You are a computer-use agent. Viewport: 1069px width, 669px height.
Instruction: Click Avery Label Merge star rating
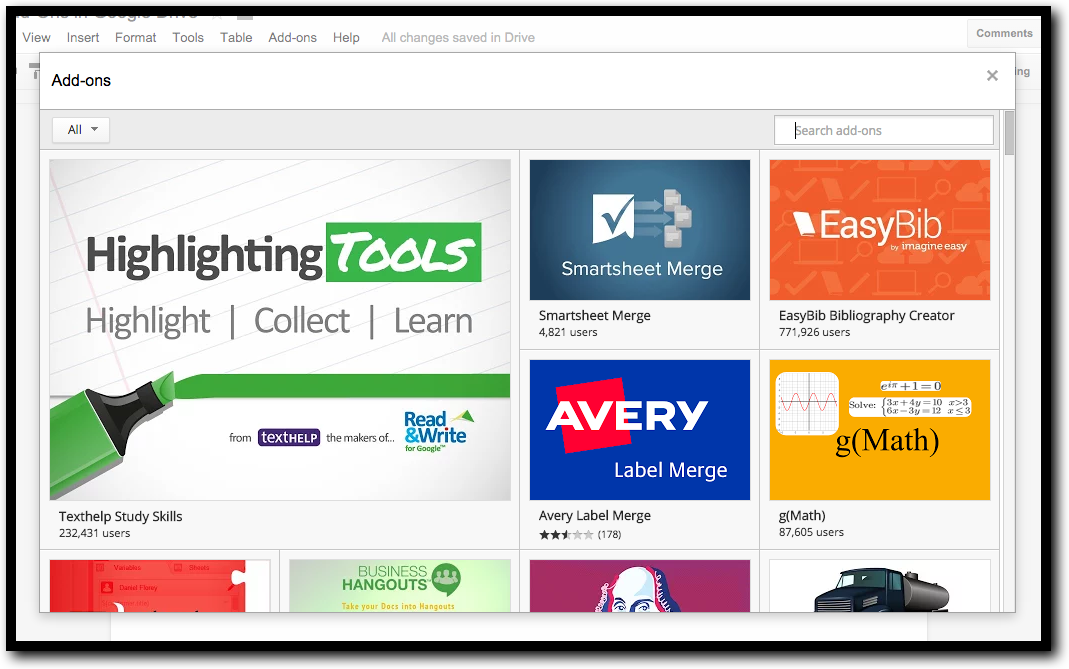click(x=566, y=535)
